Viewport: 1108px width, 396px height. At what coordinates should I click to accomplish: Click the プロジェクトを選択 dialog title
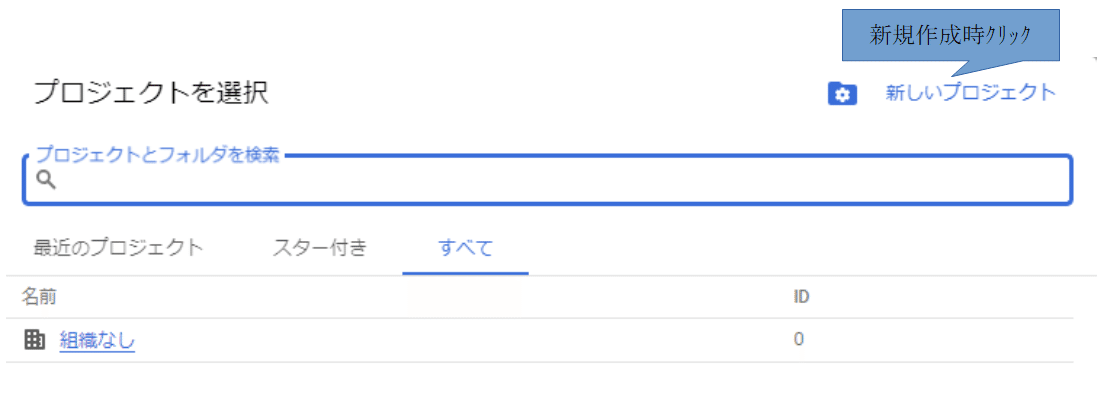(151, 93)
